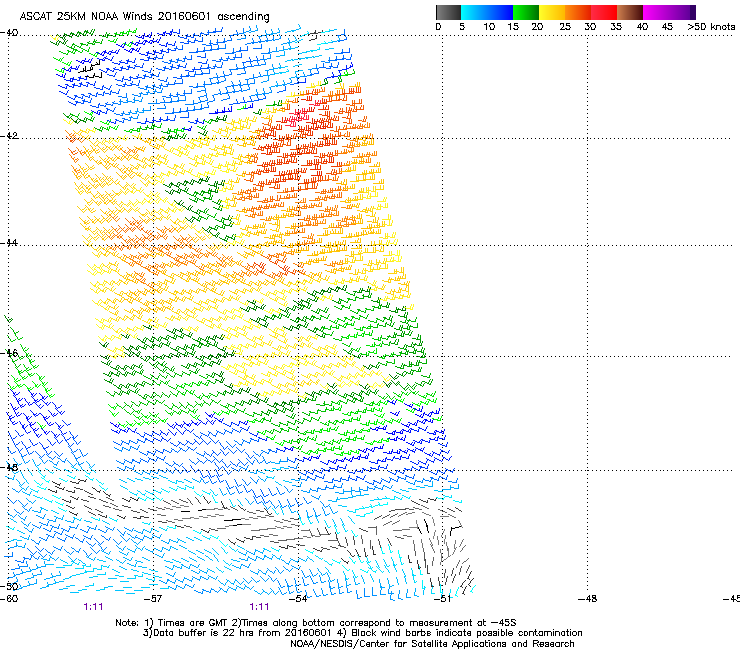Image resolution: width=740 pixels, height=650 pixels.
Task: Click the 'NOAA/NESDIS/Center for Satellite Applications and Research' credit
Action: (x=432, y=644)
